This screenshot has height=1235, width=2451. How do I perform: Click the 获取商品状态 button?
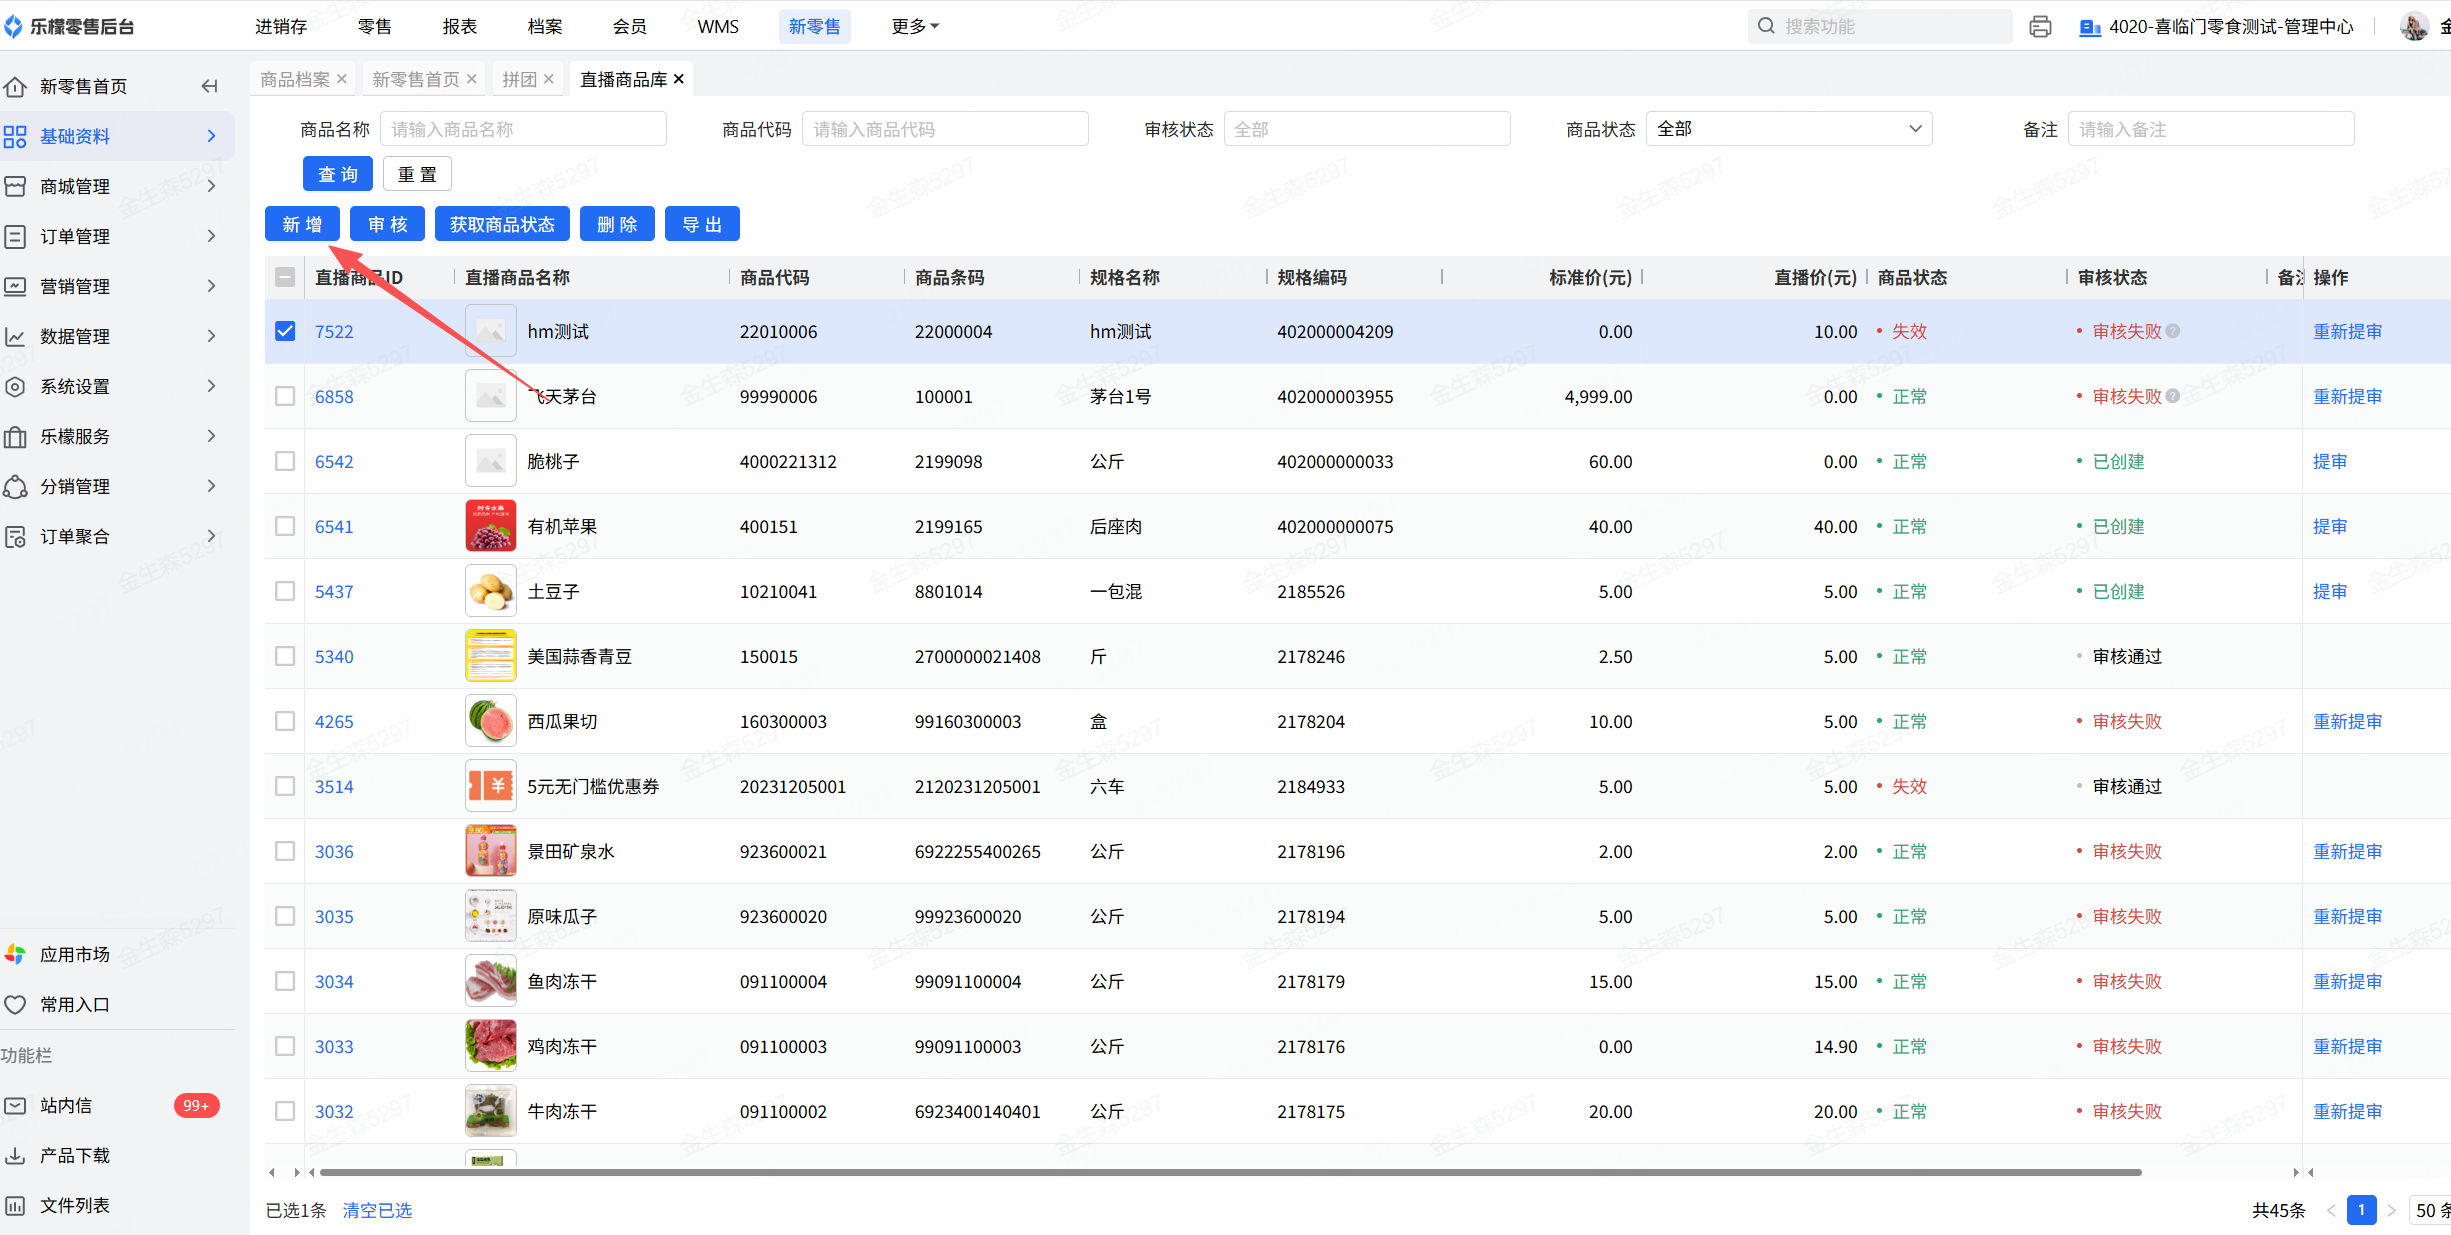(502, 224)
